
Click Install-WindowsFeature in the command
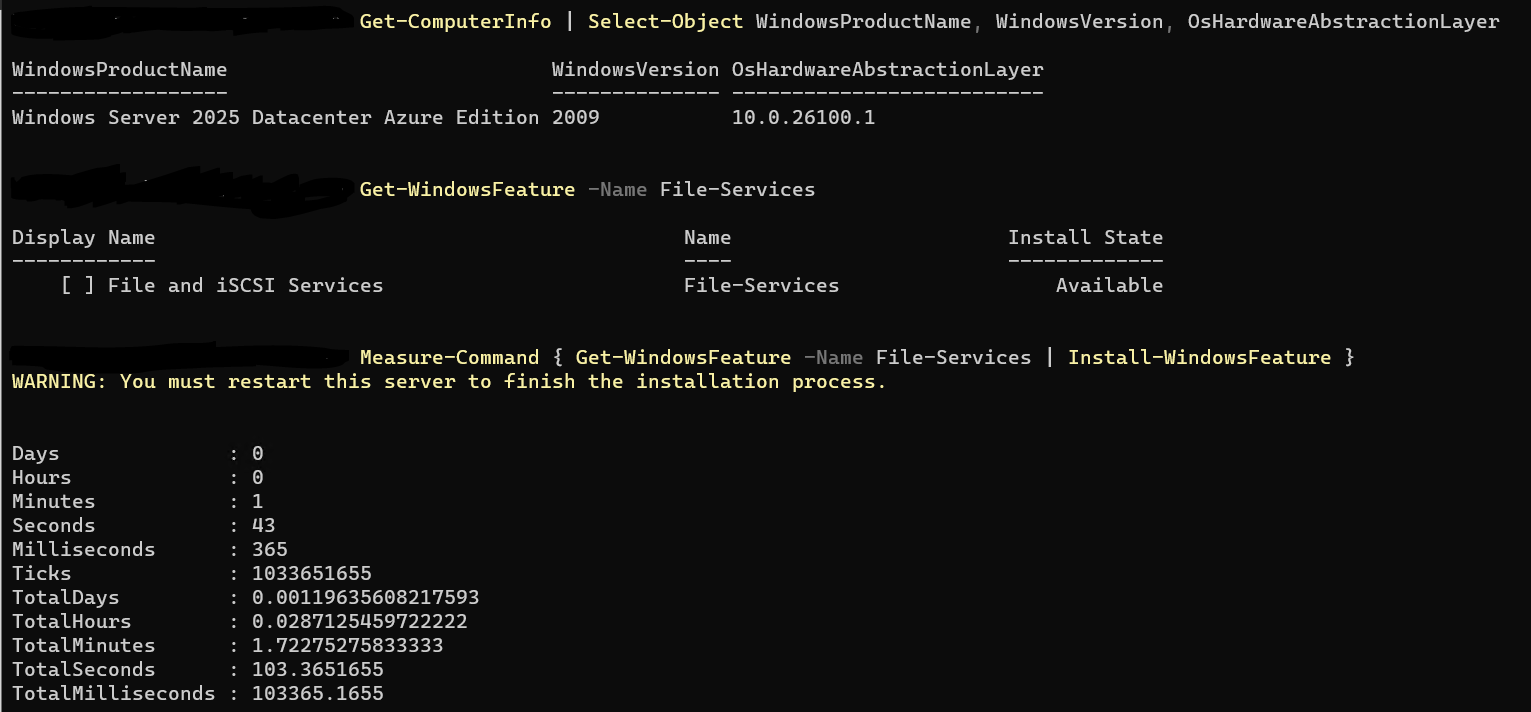pos(1199,357)
